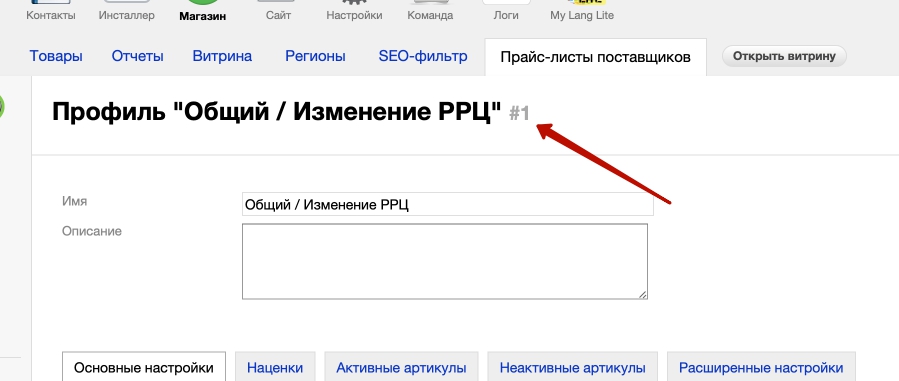Open the Контакты app
This screenshot has width=899, height=381.
(50, 11)
